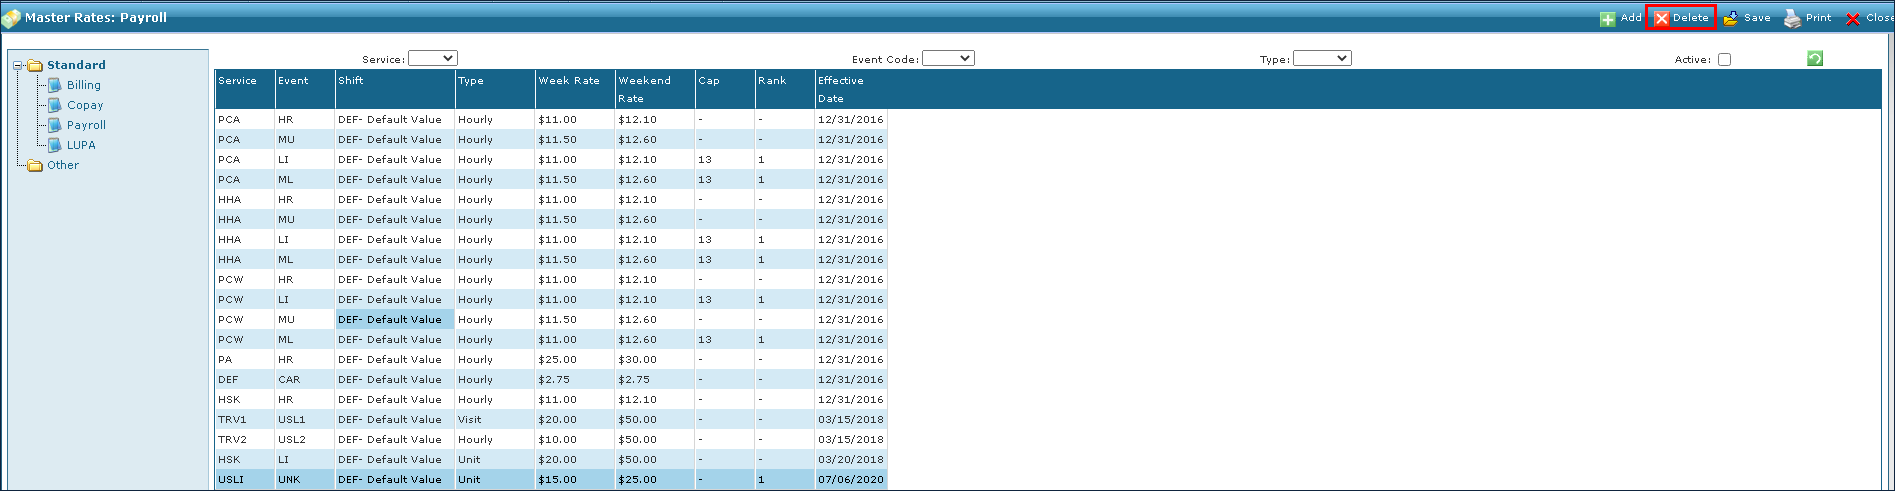Select the Billing page icon in tree

[x=55, y=85]
